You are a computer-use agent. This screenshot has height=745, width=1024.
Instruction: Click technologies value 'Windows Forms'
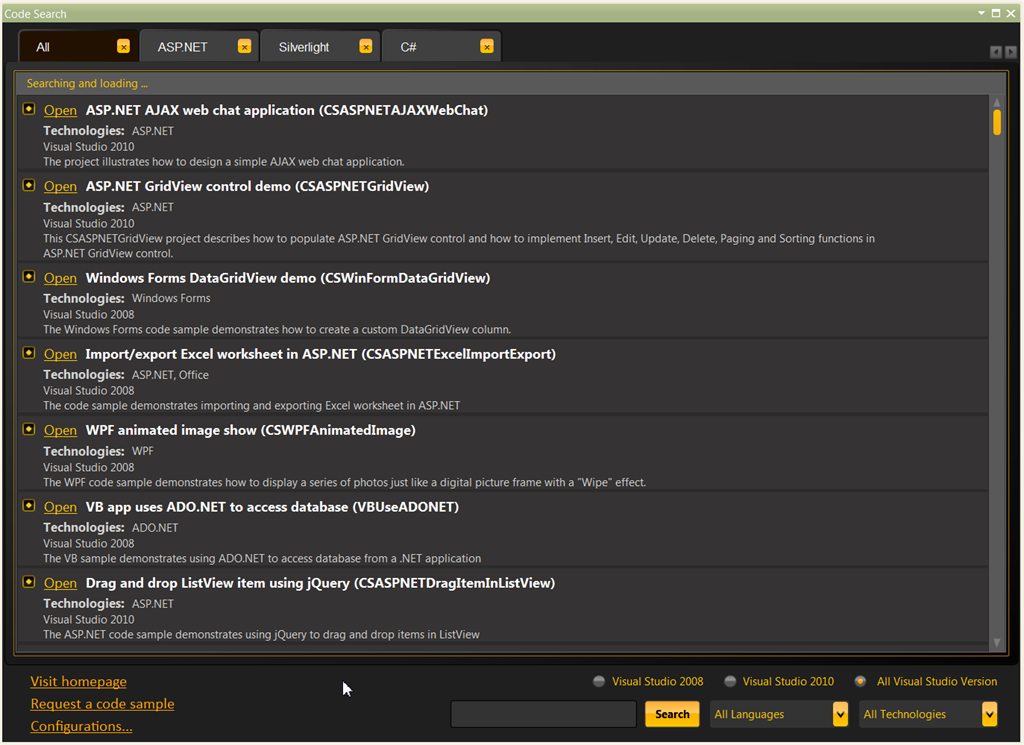coord(171,298)
